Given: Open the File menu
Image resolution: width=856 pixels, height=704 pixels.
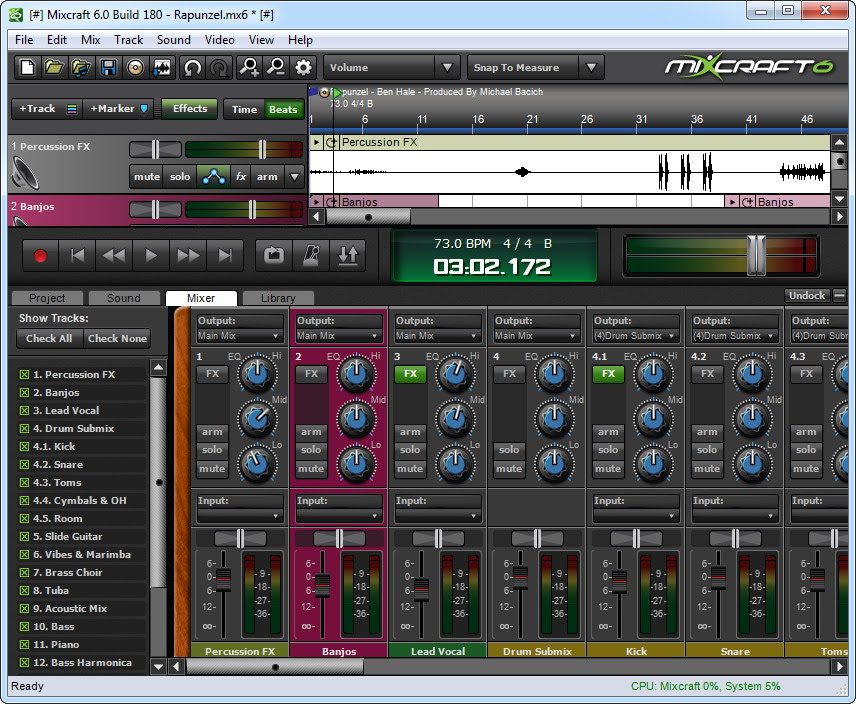Looking at the screenshot, I should 24,40.
